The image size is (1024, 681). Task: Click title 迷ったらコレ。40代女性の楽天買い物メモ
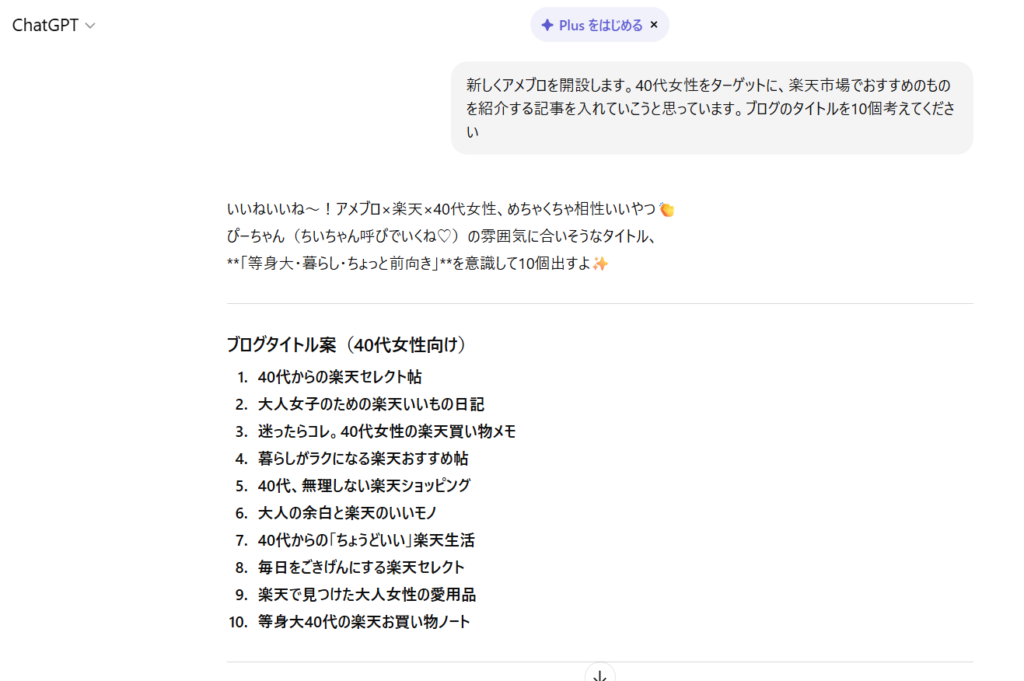(386, 431)
